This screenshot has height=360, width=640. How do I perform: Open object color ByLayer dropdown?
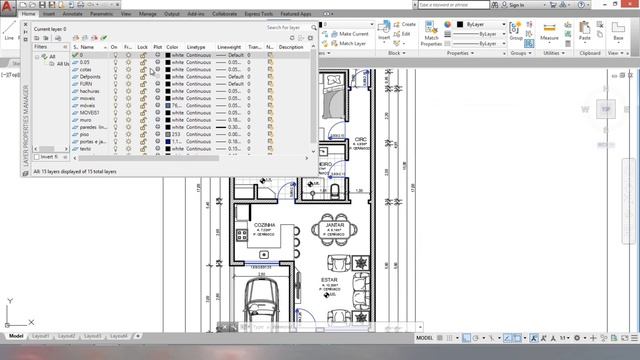[x=504, y=24]
